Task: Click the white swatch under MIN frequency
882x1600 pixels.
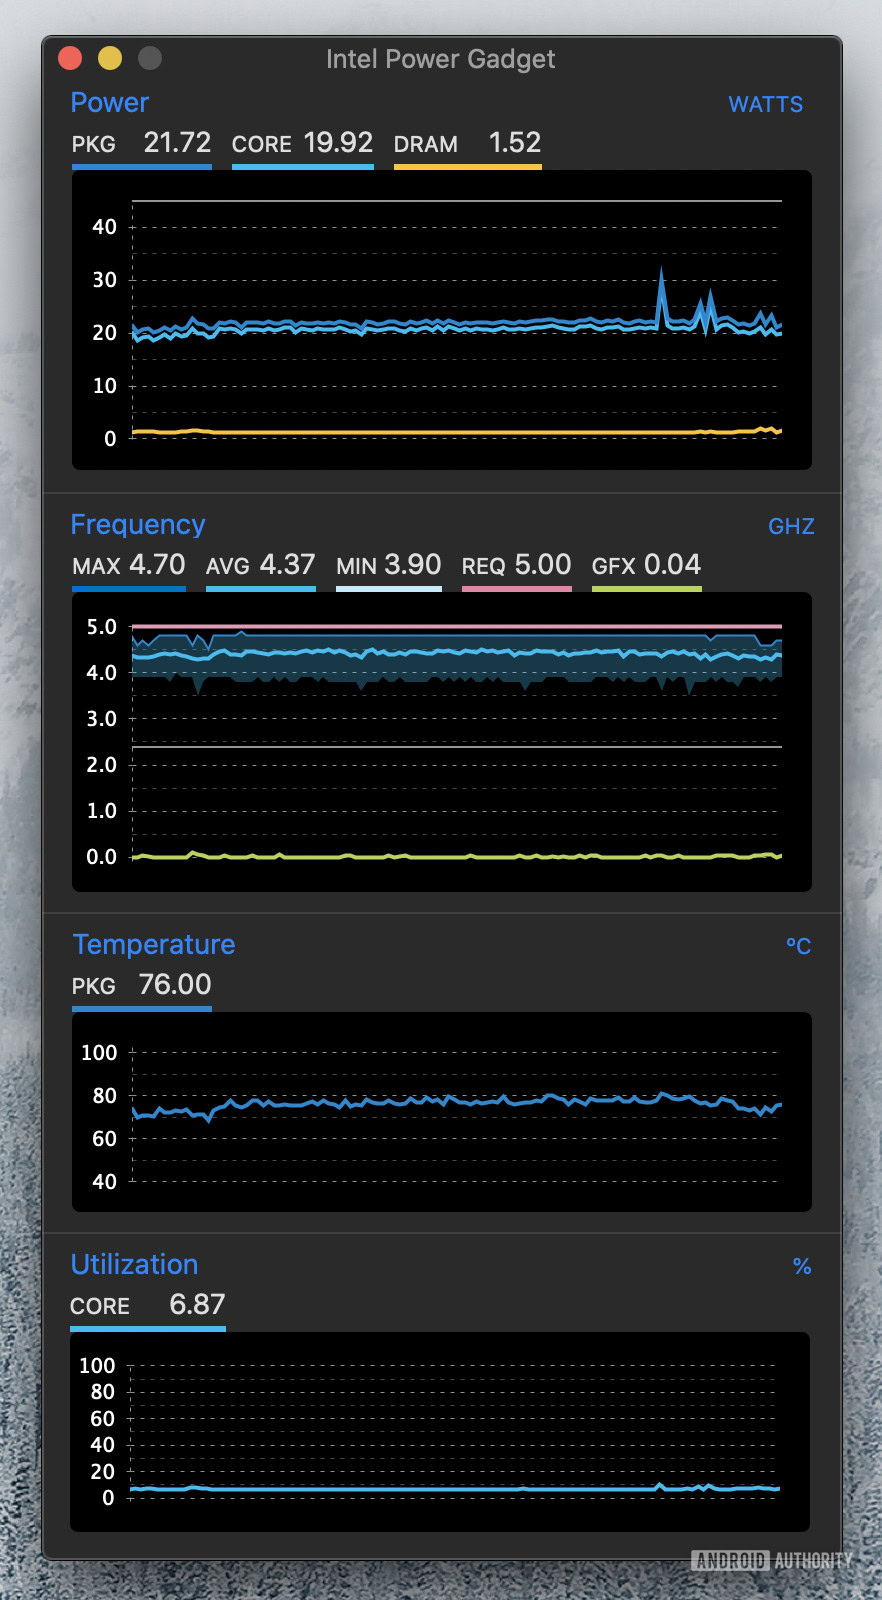Action: pos(388,589)
